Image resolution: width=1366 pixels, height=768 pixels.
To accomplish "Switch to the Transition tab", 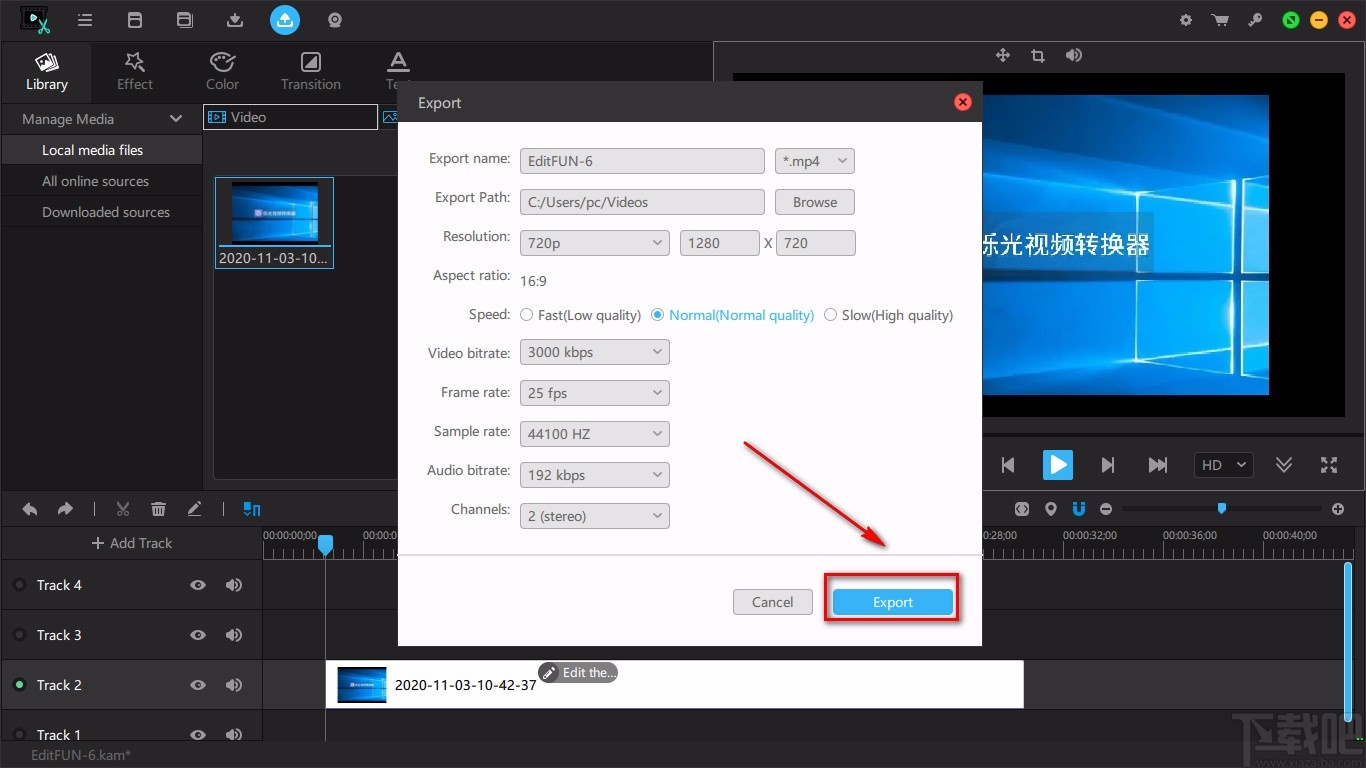I will point(311,71).
